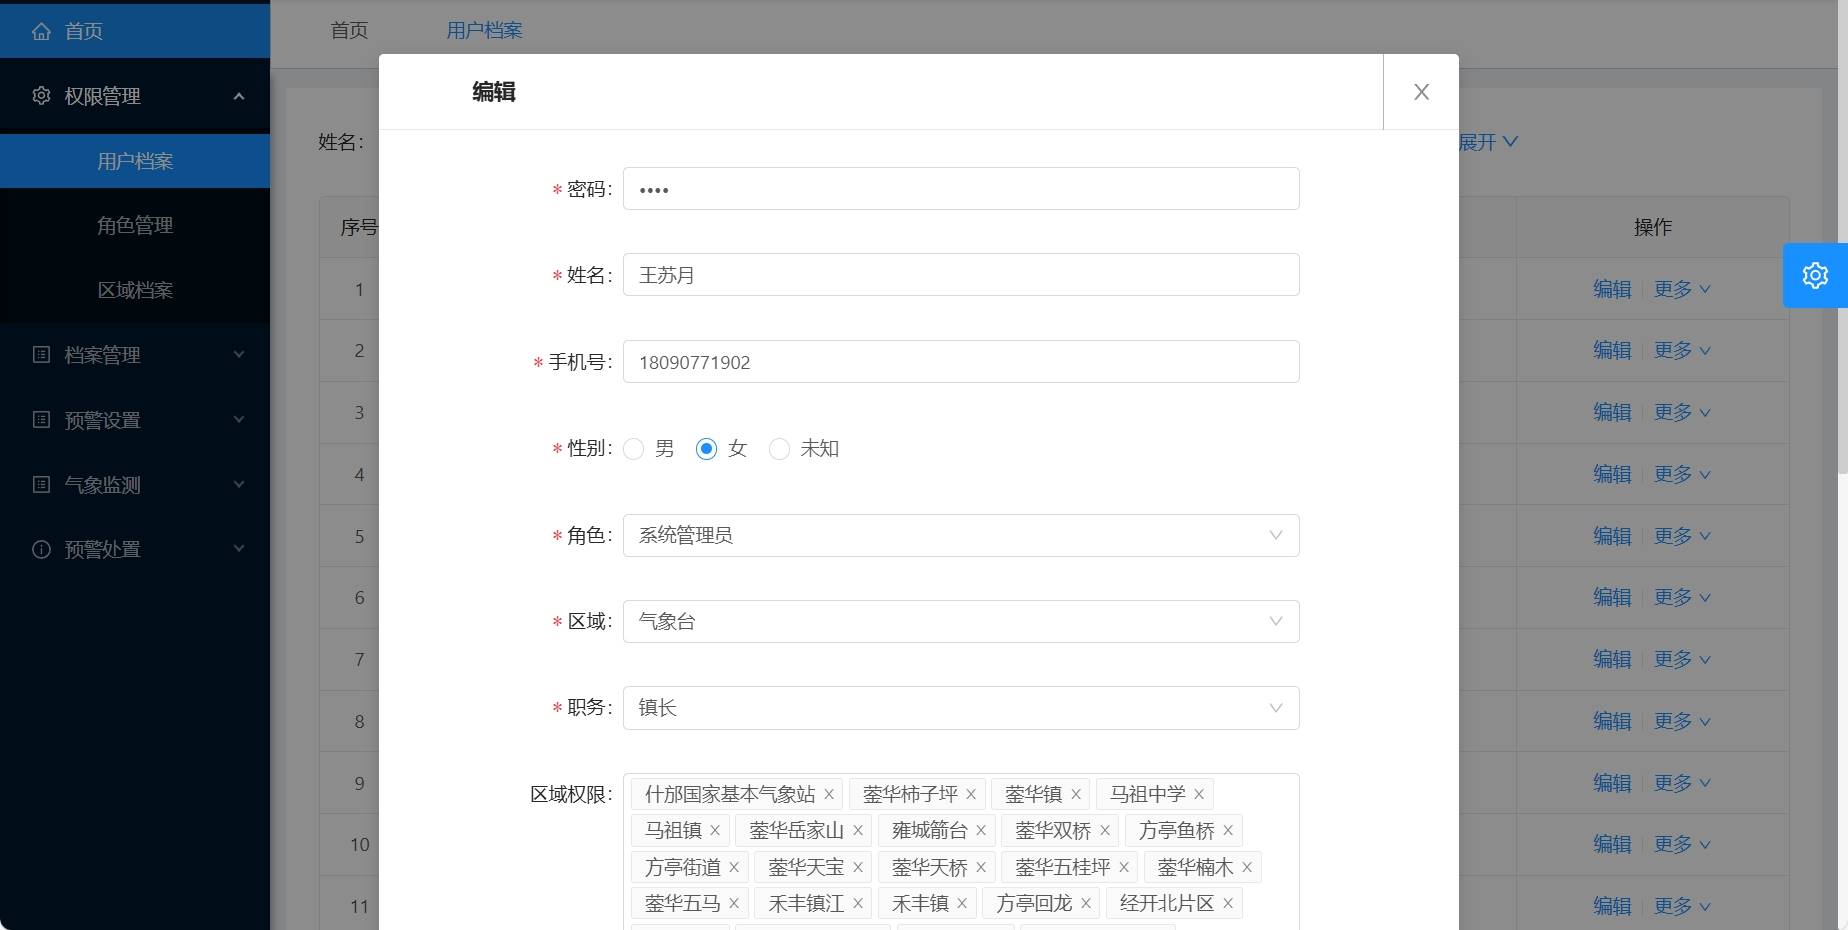Screen dimensions: 1848x930
Task: Select the 女 gender radio button
Action: pos(707,449)
